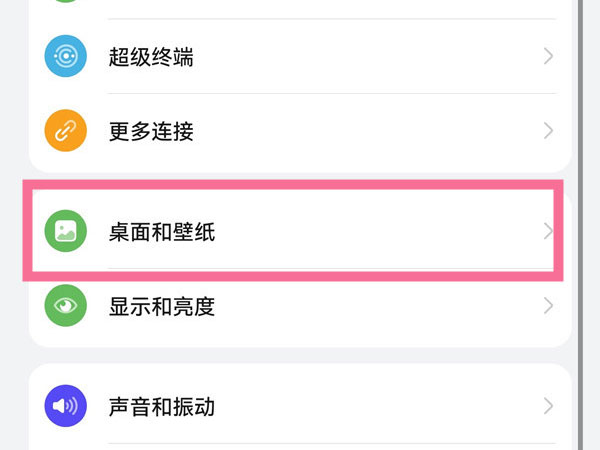The height and width of the screenshot is (450, 600).
Task: Tap the blue 超级终端 circular icon
Action: pos(66,57)
